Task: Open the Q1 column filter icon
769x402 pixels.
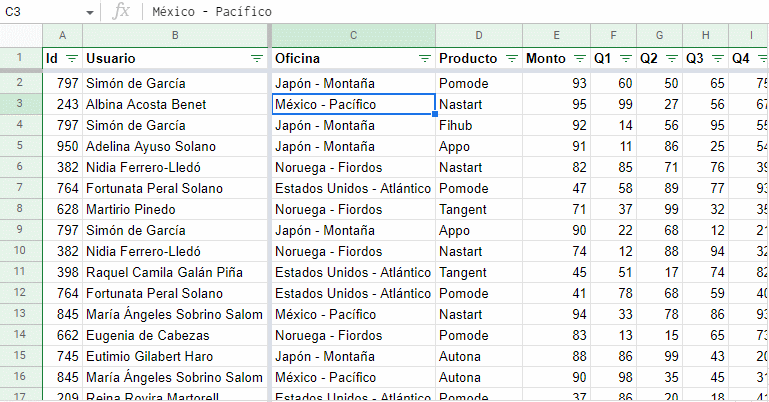Action: tap(626, 59)
